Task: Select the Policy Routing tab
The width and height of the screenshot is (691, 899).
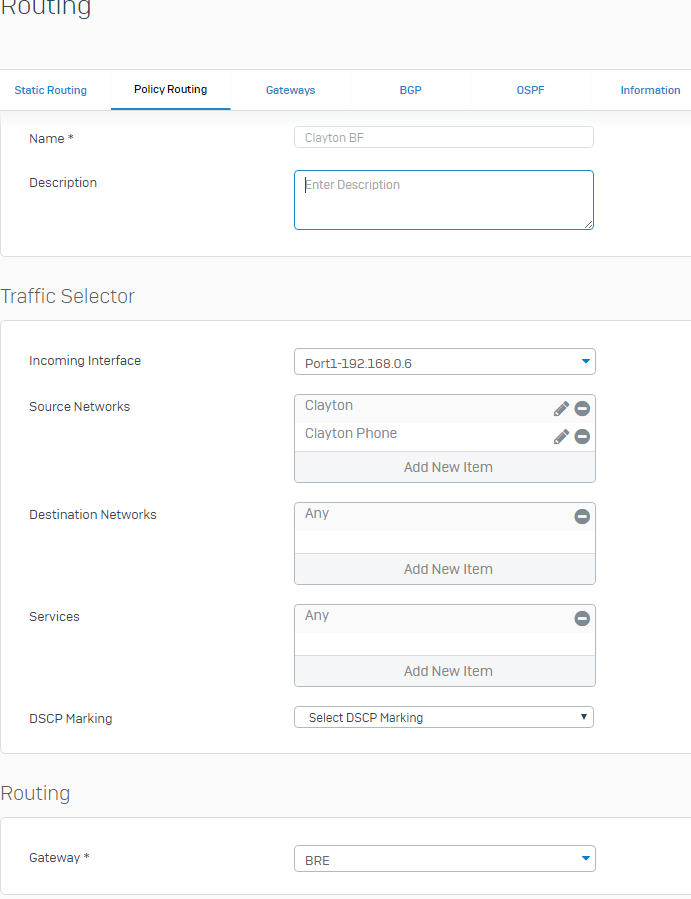Action: tap(170, 89)
